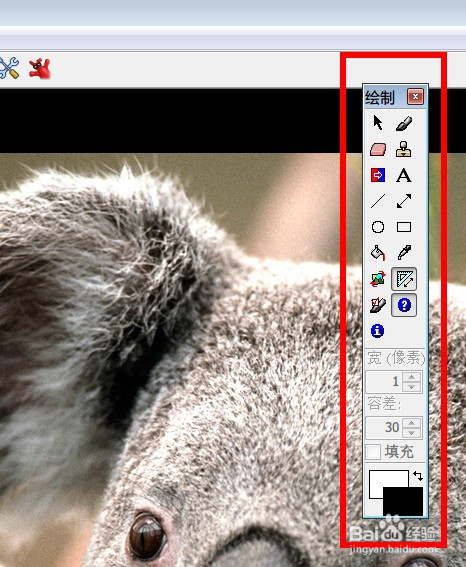Select the rectangle shape tool
466x567 pixels.
click(404, 227)
